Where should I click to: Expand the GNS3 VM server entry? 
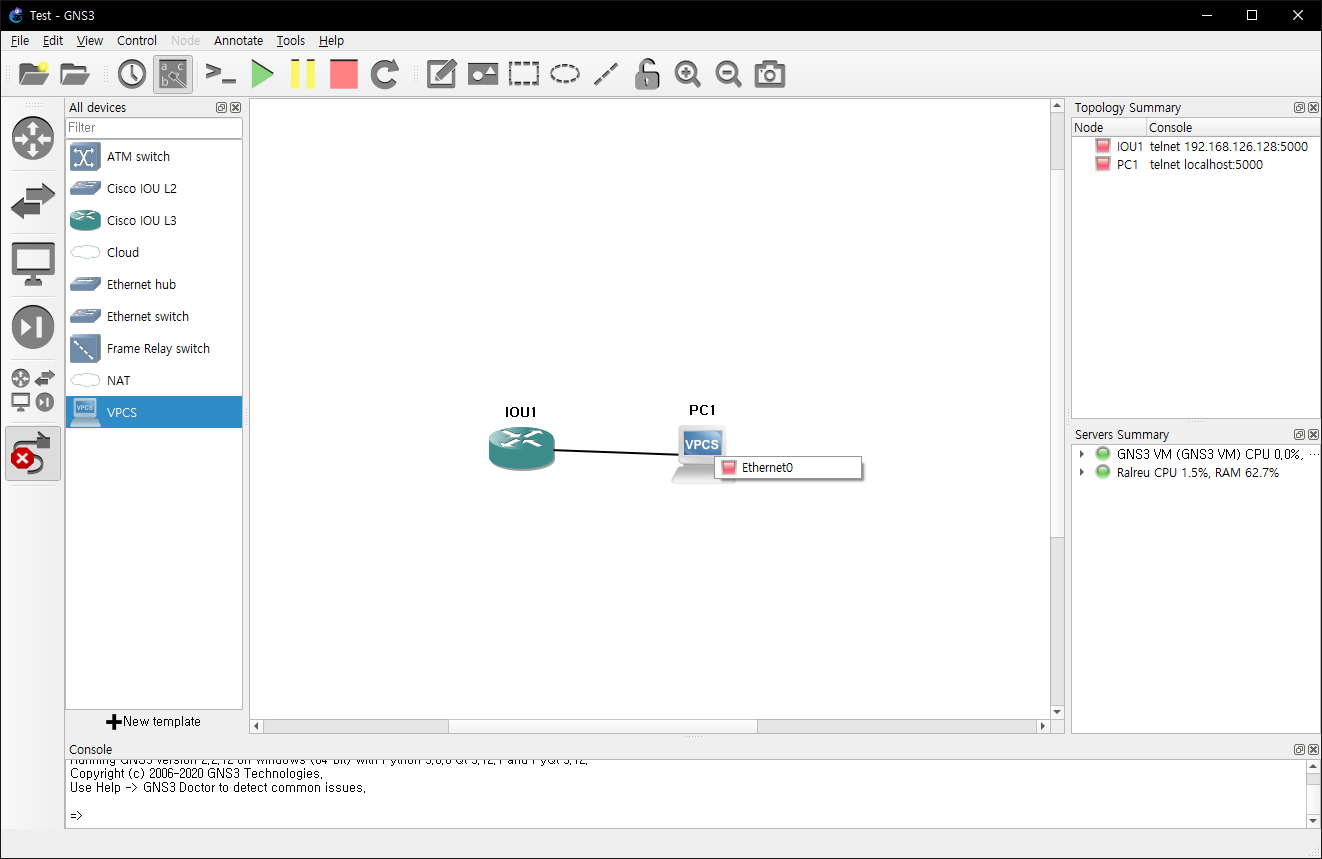point(1082,454)
